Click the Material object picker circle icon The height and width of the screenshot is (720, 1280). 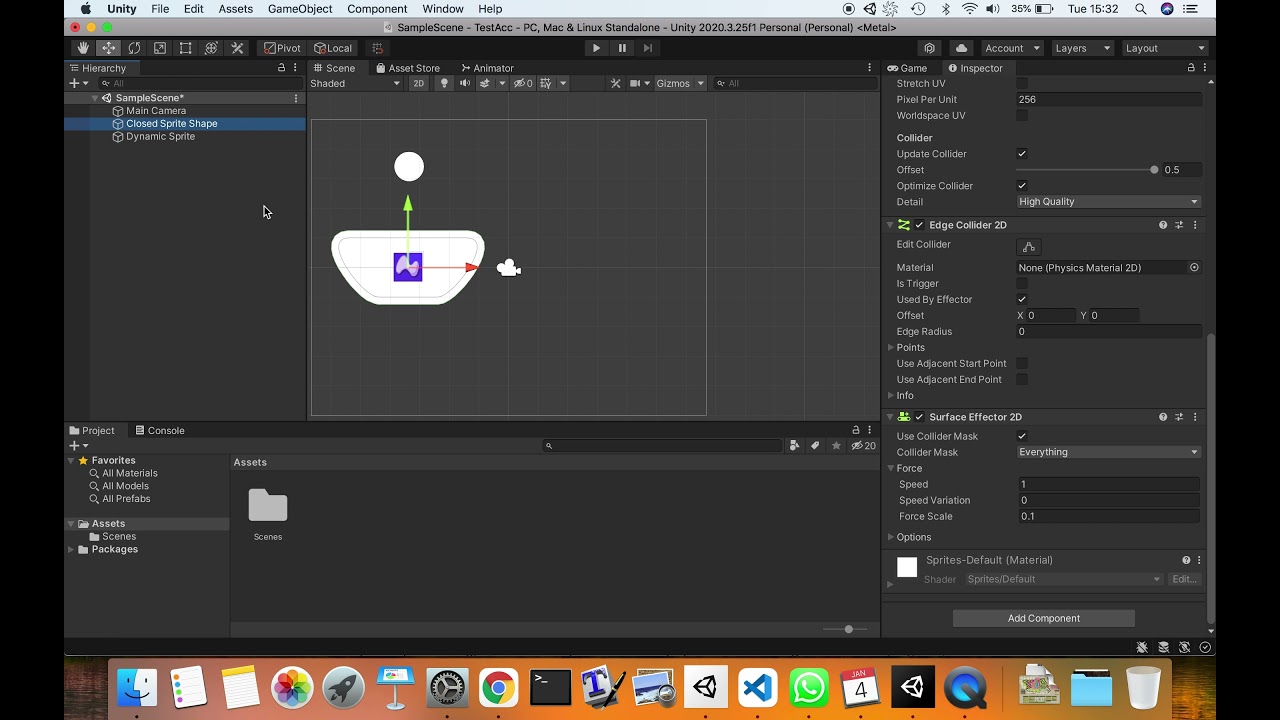click(x=1194, y=267)
